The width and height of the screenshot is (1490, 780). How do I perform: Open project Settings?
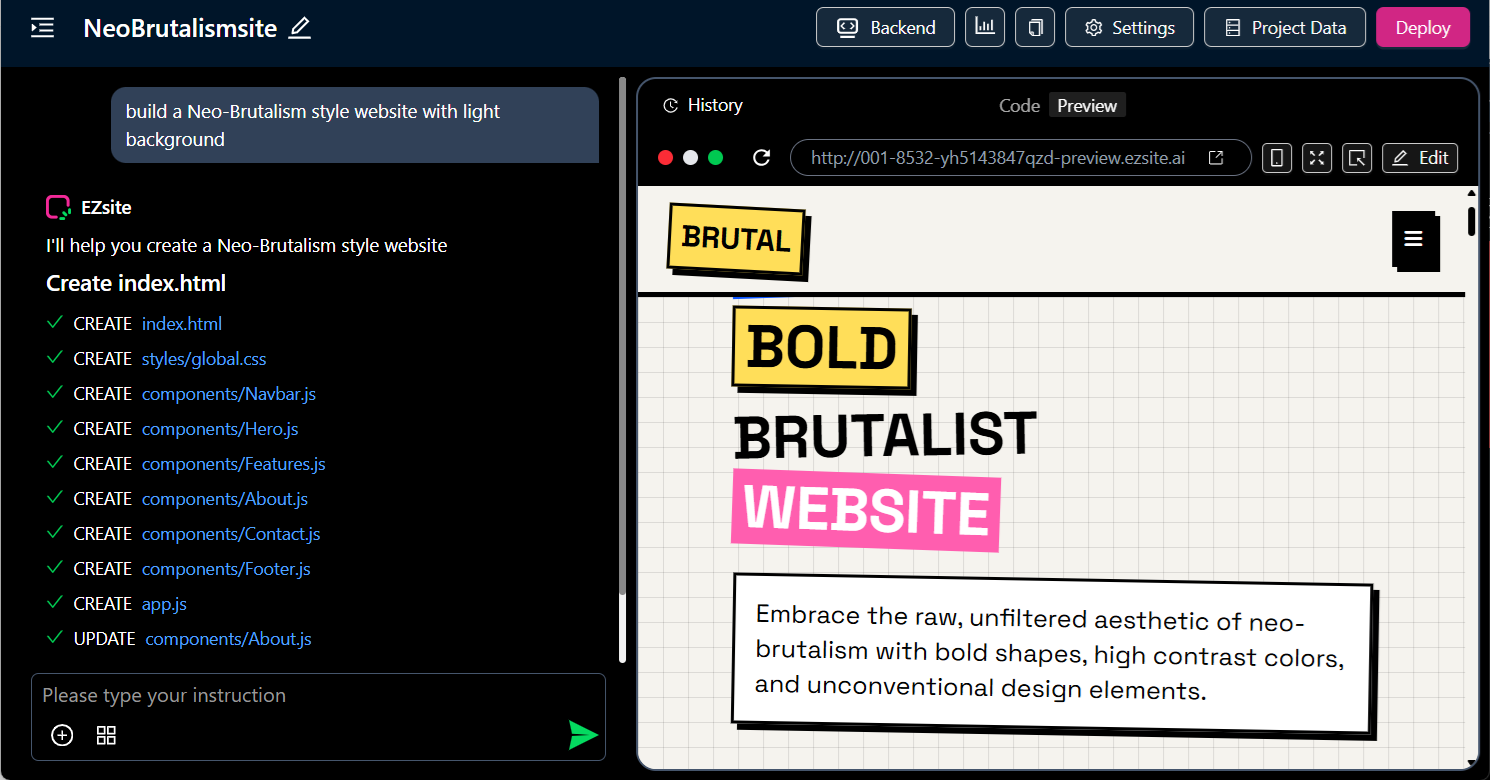click(x=1129, y=28)
